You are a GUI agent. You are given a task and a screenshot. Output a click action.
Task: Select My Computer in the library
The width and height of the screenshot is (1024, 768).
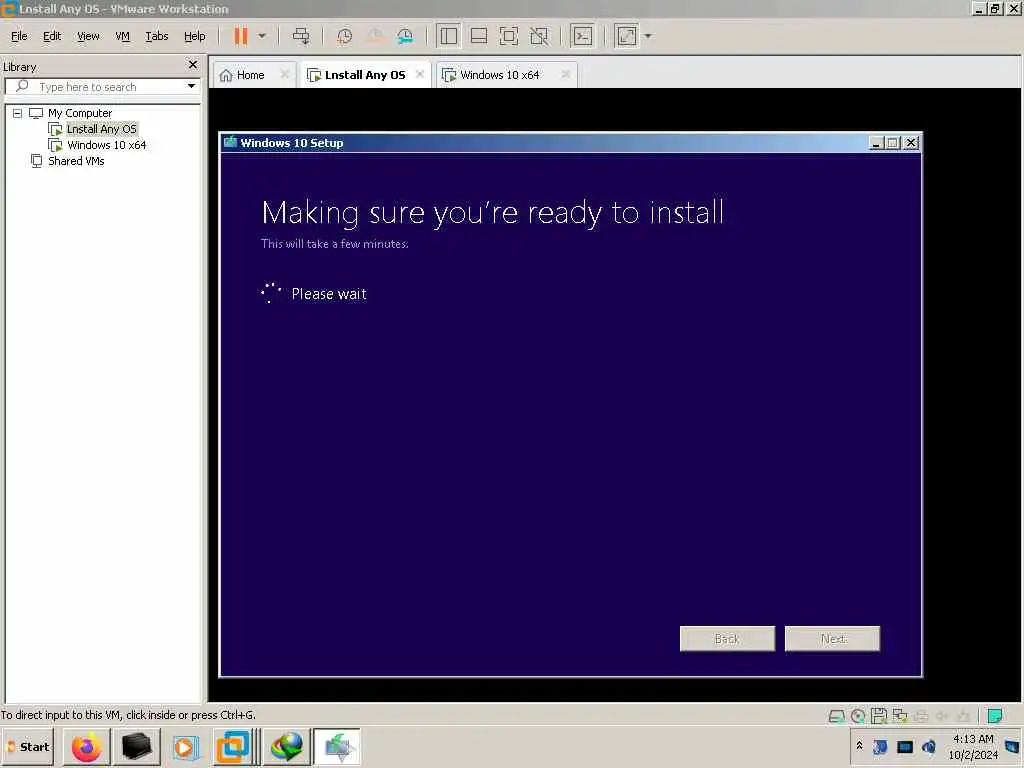pyautogui.click(x=80, y=113)
